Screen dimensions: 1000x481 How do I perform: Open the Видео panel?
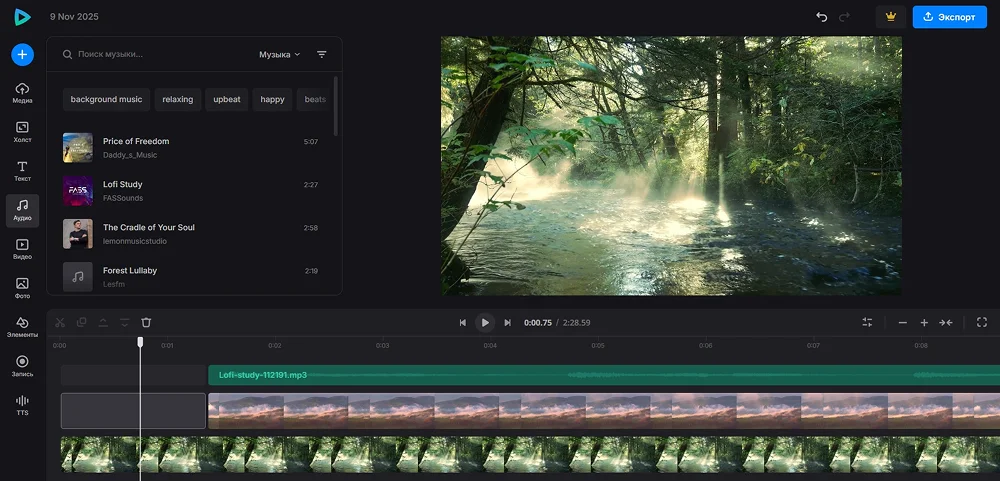22,249
